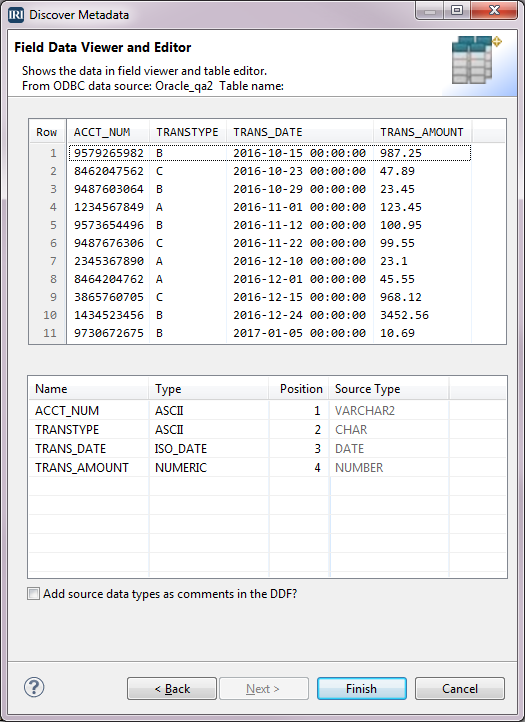Click the metadata table wizard banner icon
Screen dimensions: 525x722
point(475,60)
